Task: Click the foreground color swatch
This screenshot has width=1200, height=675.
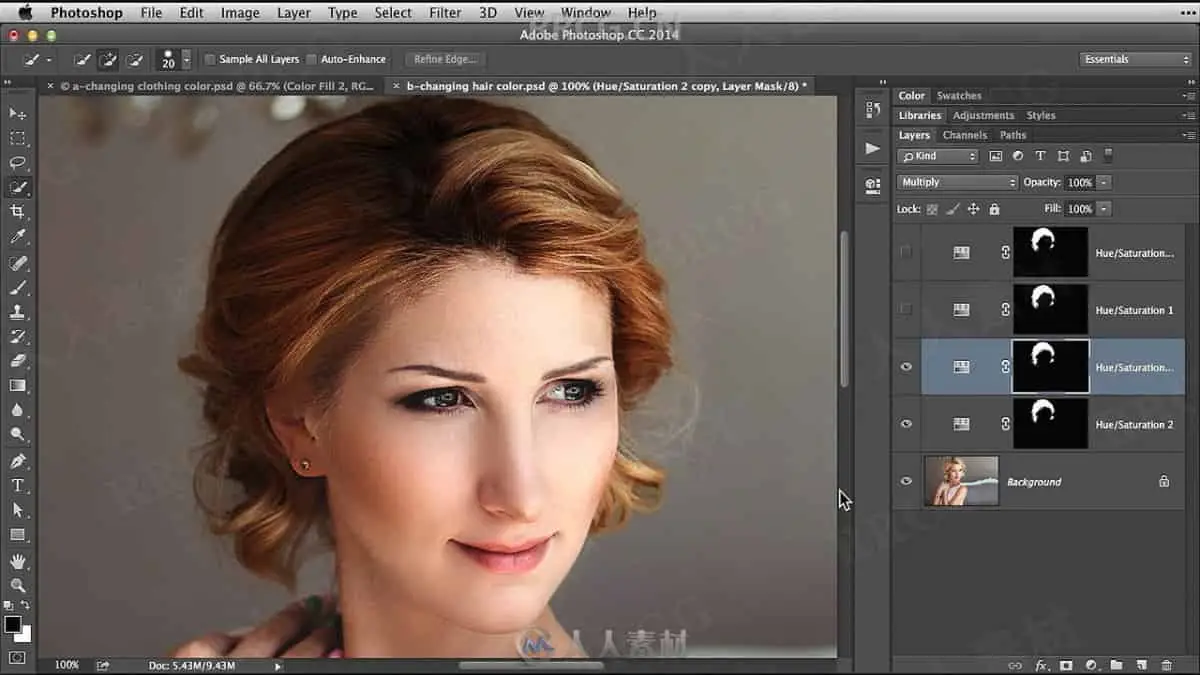Action: 13,624
